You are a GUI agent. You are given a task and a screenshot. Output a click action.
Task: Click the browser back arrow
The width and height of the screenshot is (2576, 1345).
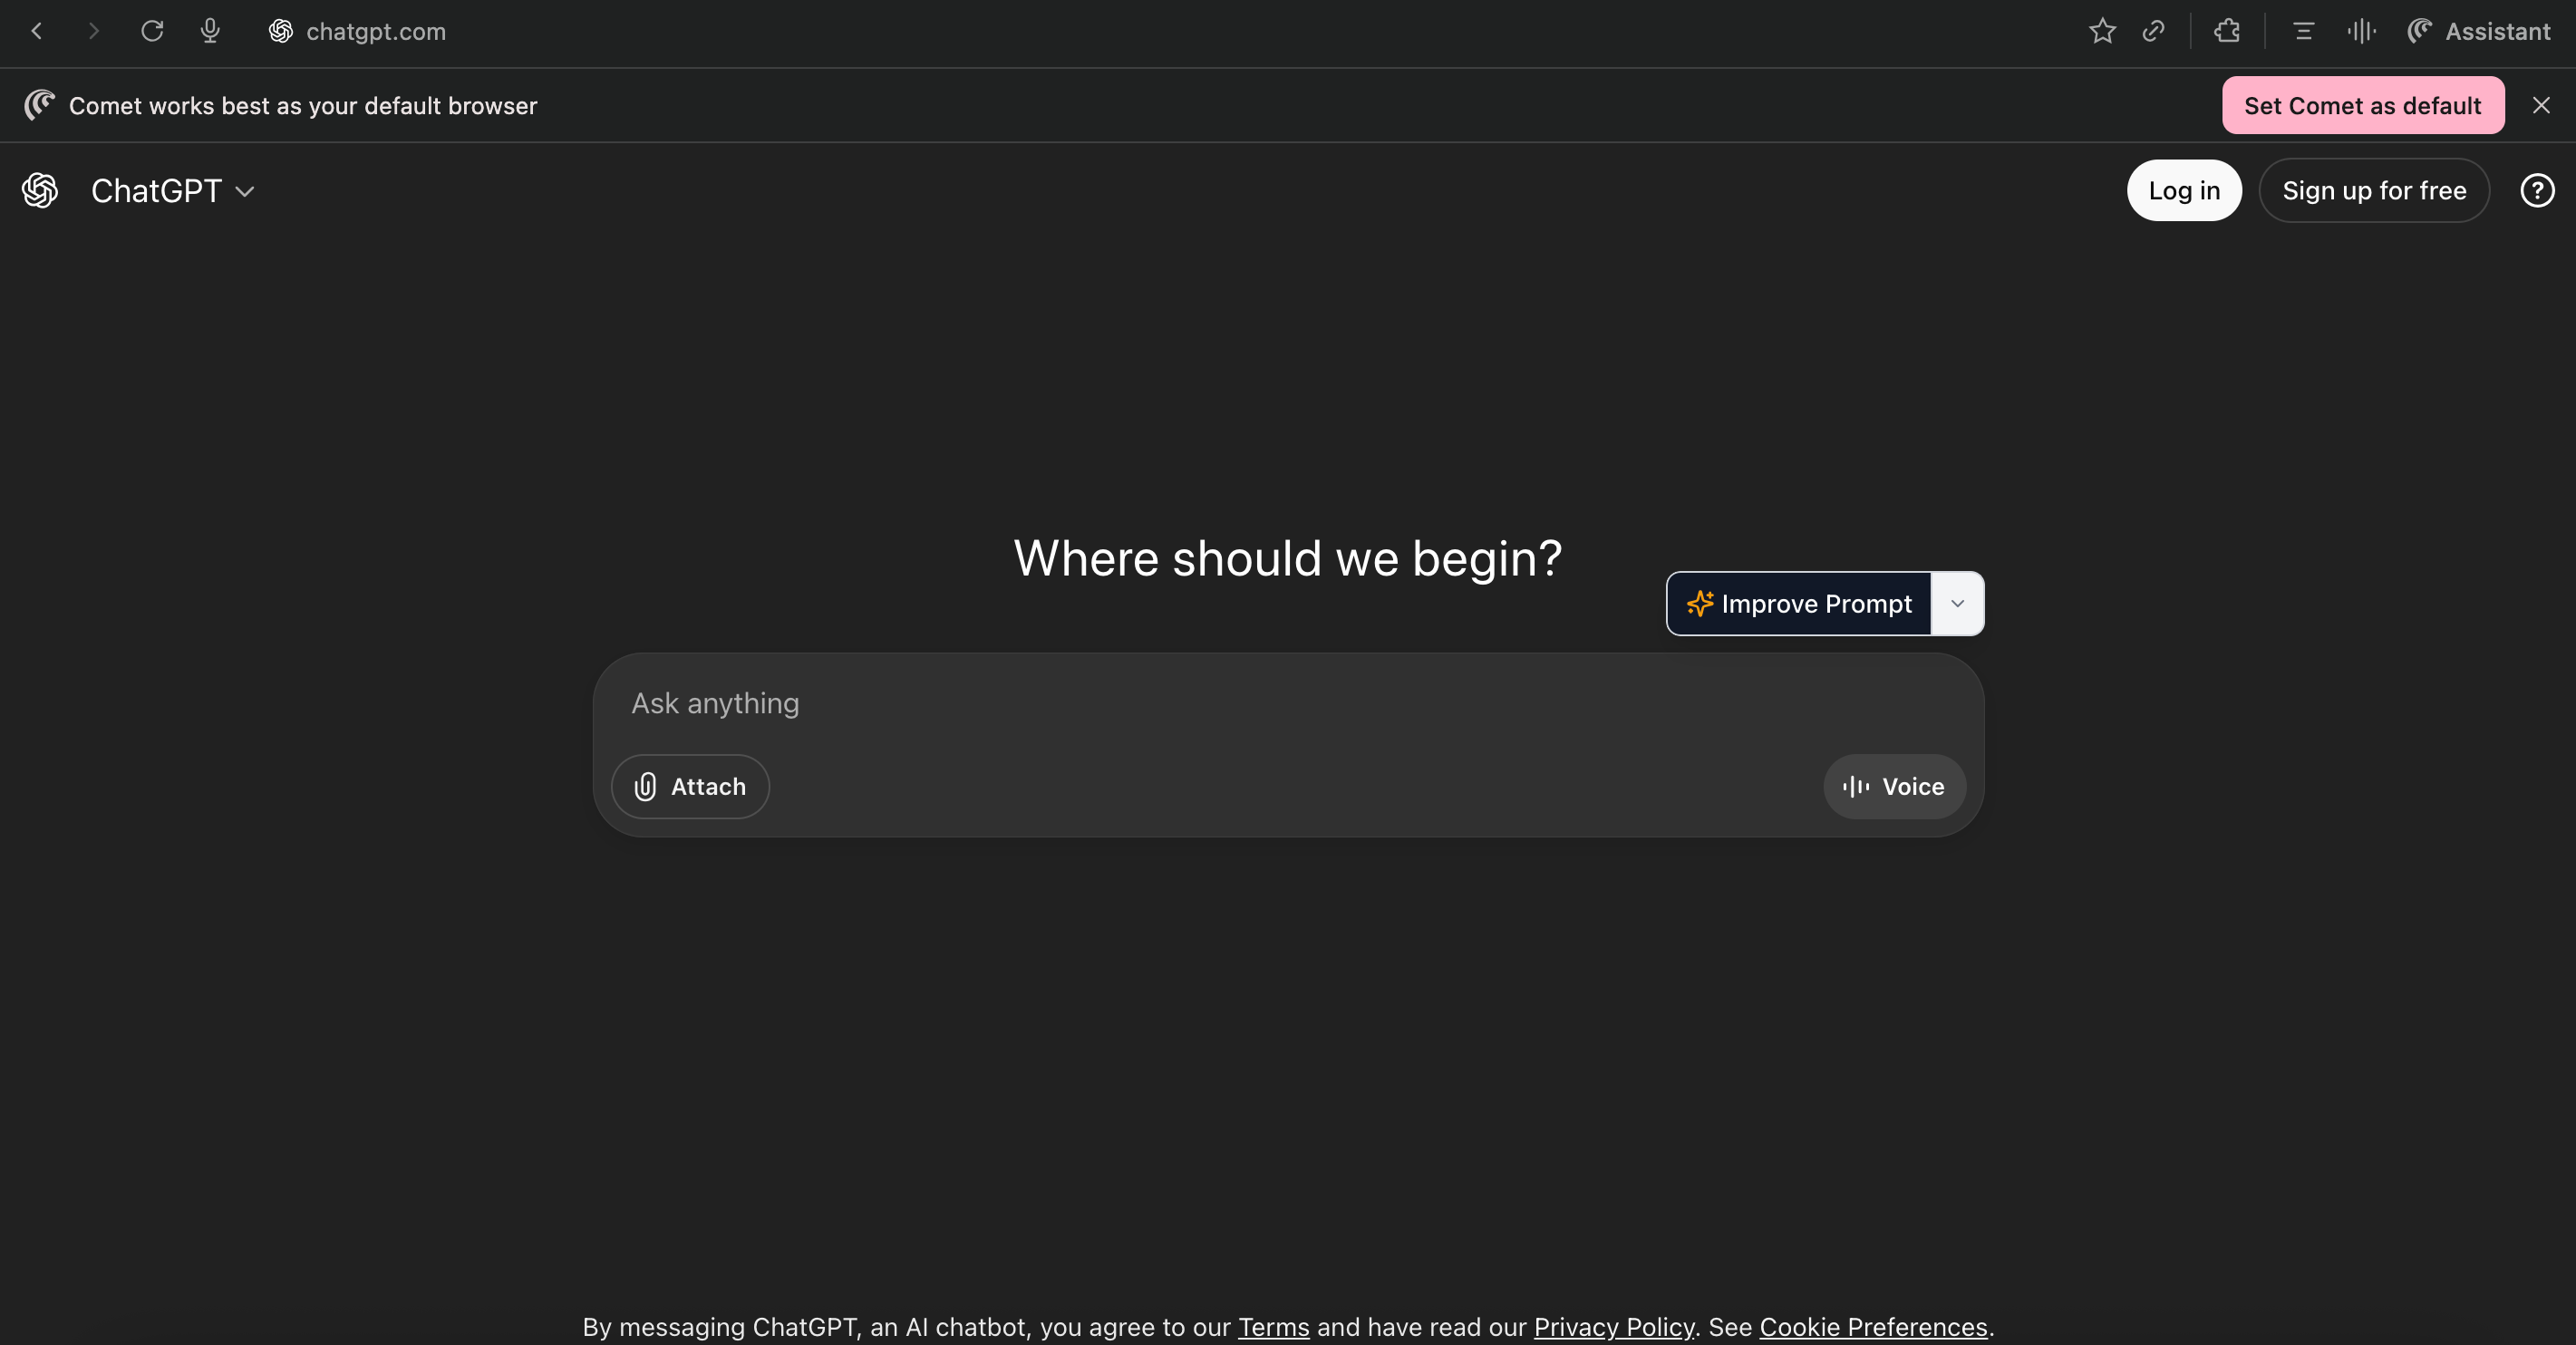point(37,31)
